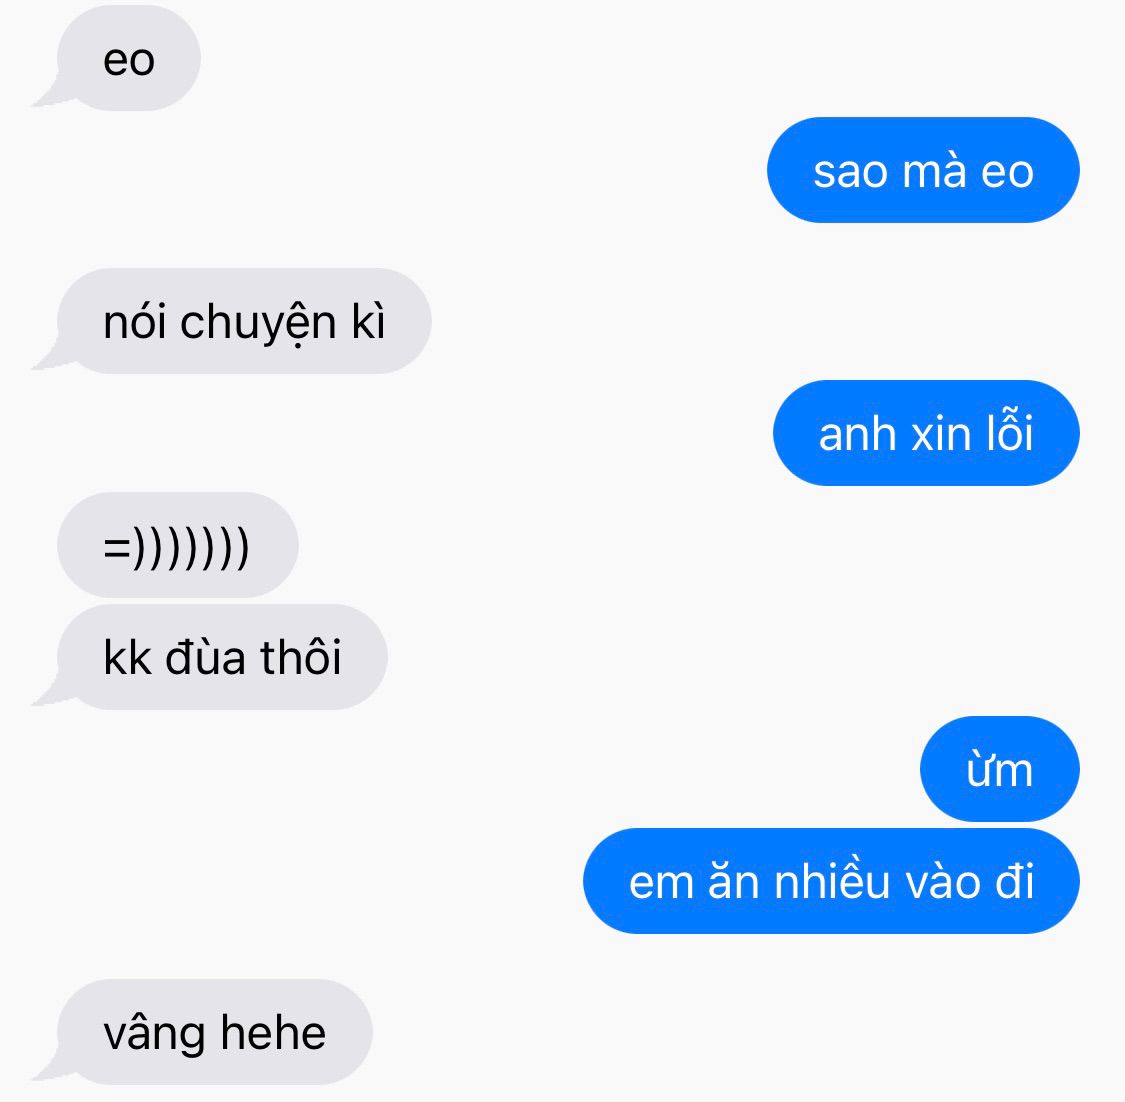Tap the sent bubble "sao mà eo"
1125x1102 pixels.
[923, 170]
